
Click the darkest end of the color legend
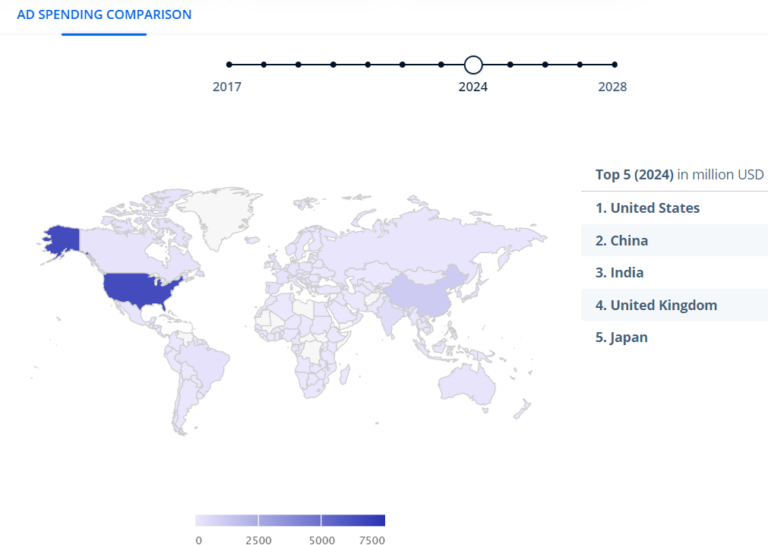click(x=378, y=520)
